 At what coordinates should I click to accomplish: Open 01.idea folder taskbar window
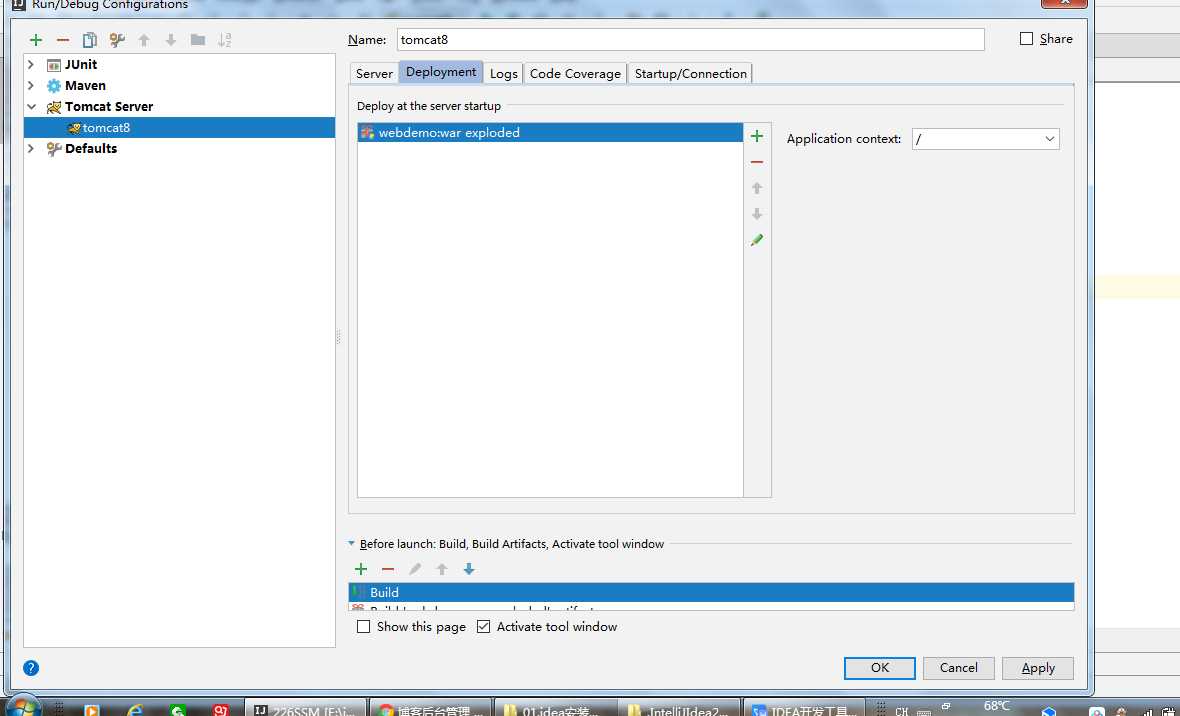pos(555,708)
